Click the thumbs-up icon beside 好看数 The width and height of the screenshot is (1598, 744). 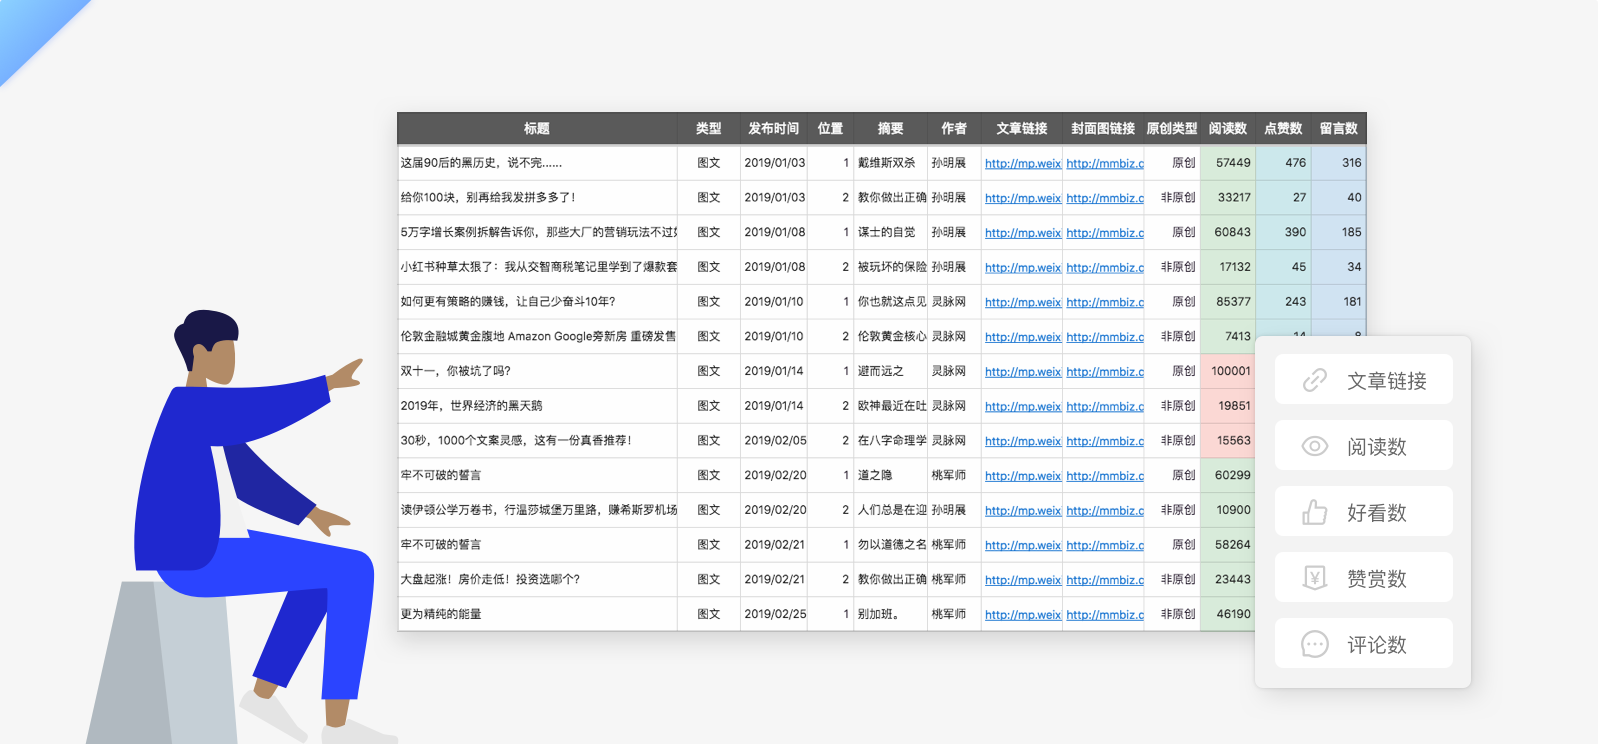(1314, 512)
